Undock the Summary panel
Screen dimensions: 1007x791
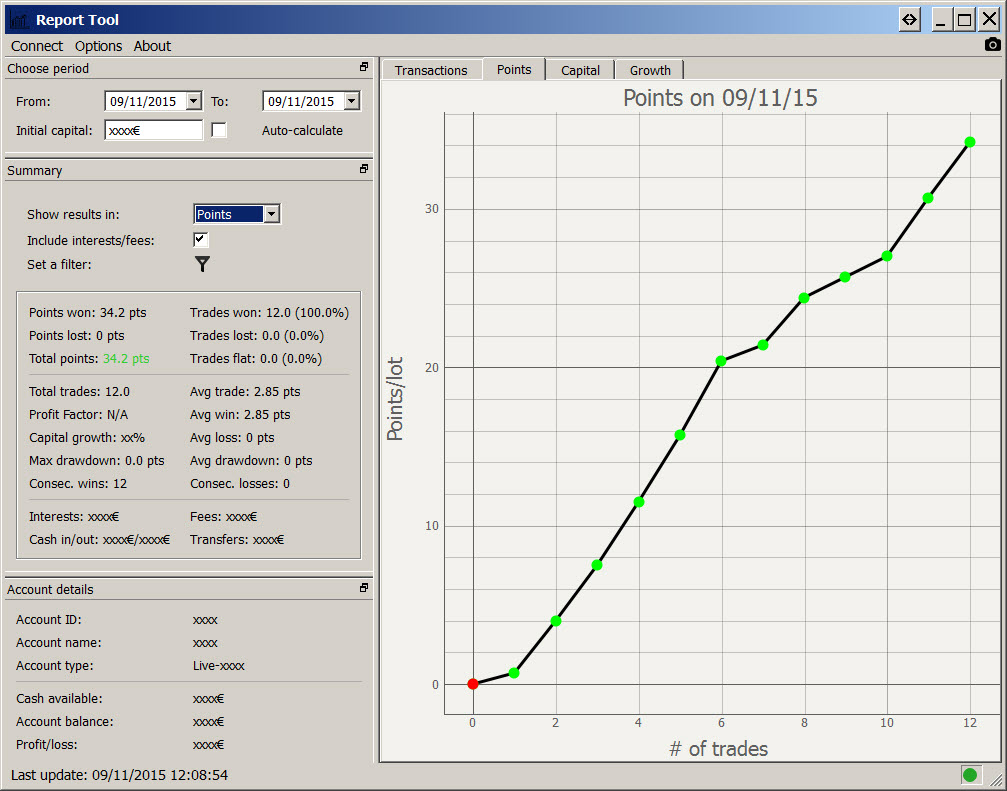364,170
